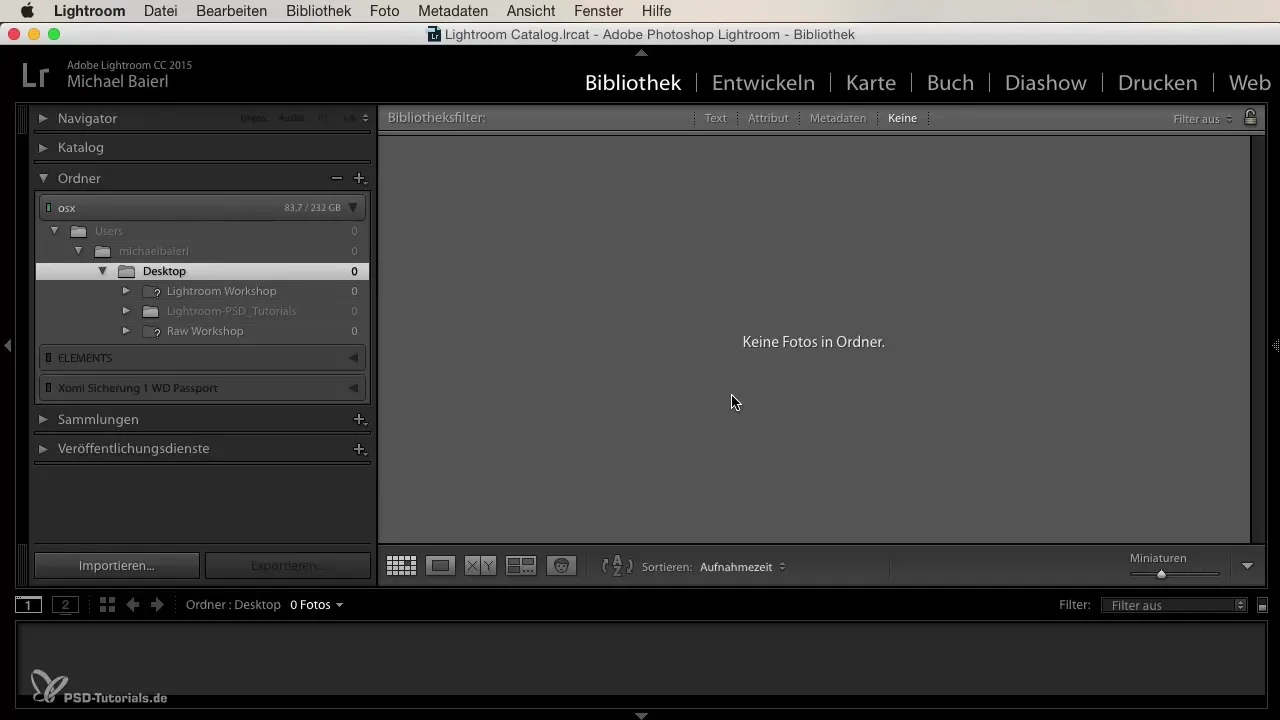1280x720 pixels.
Task: Collapse osx volume with triangle
Action: coord(353,208)
